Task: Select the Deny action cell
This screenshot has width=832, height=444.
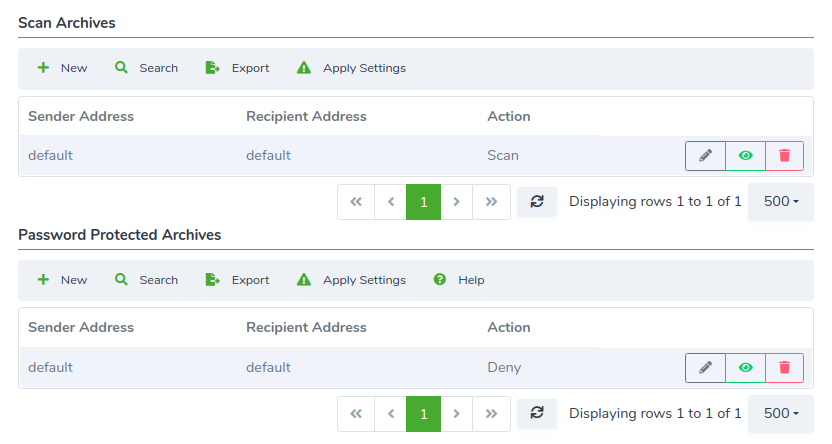Action: (504, 368)
